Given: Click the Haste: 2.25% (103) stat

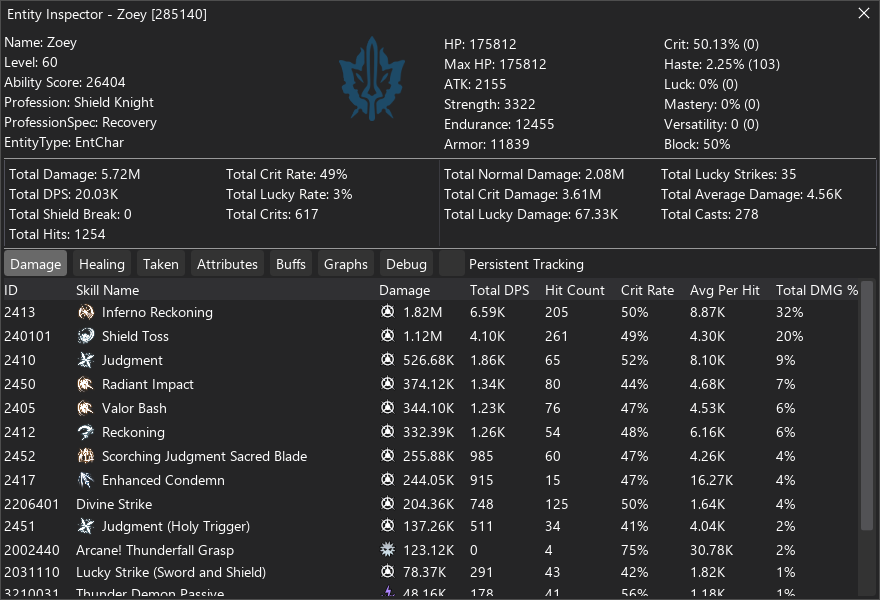Looking at the screenshot, I should (x=722, y=64).
